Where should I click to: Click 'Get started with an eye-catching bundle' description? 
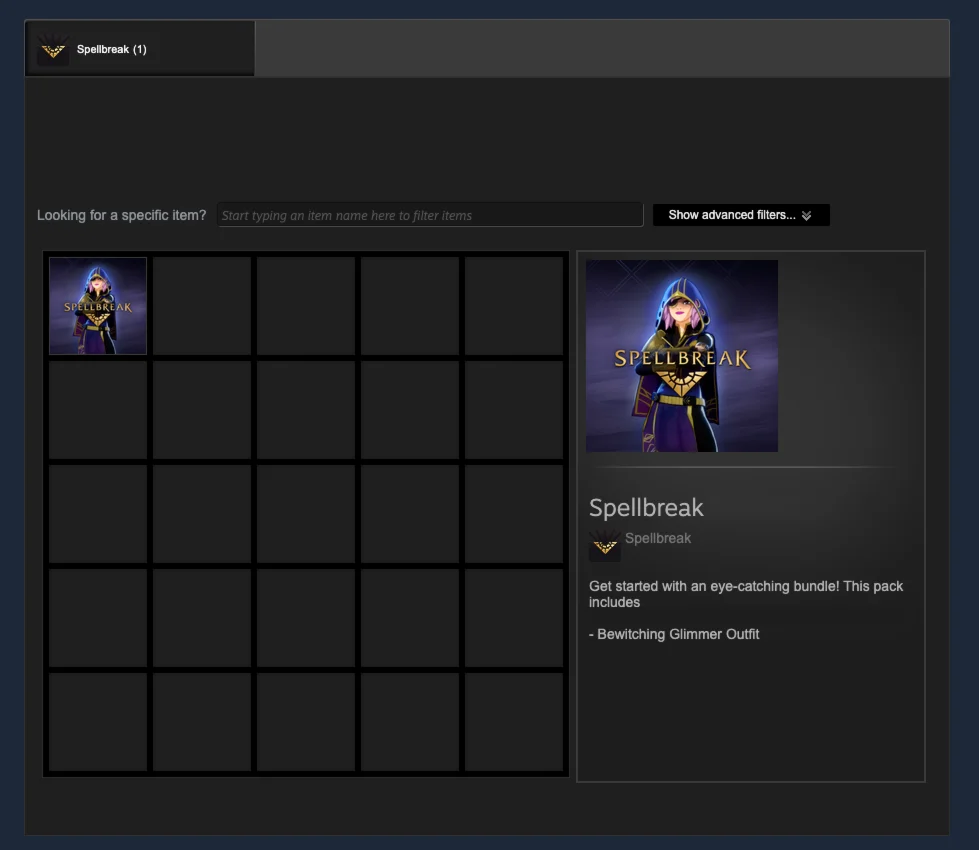[x=746, y=594]
